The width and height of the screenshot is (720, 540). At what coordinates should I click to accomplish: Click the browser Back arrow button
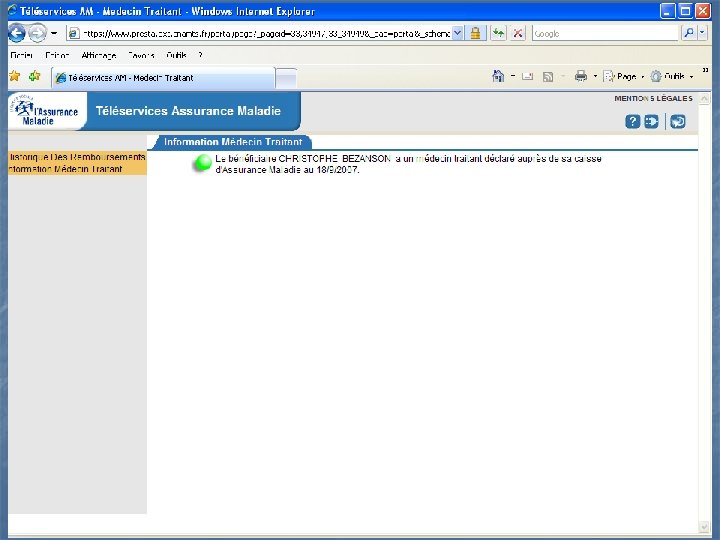pyautogui.click(x=17, y=33)
